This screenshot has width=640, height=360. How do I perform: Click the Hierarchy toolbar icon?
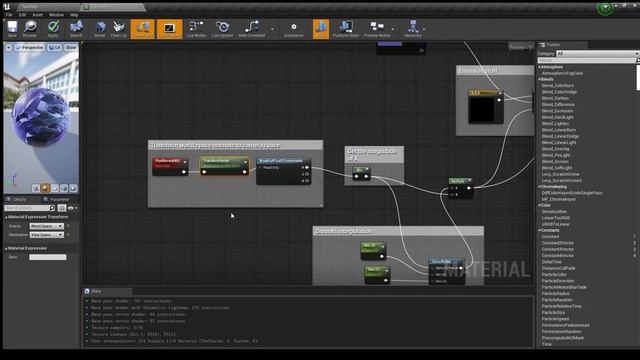[413, 29]
